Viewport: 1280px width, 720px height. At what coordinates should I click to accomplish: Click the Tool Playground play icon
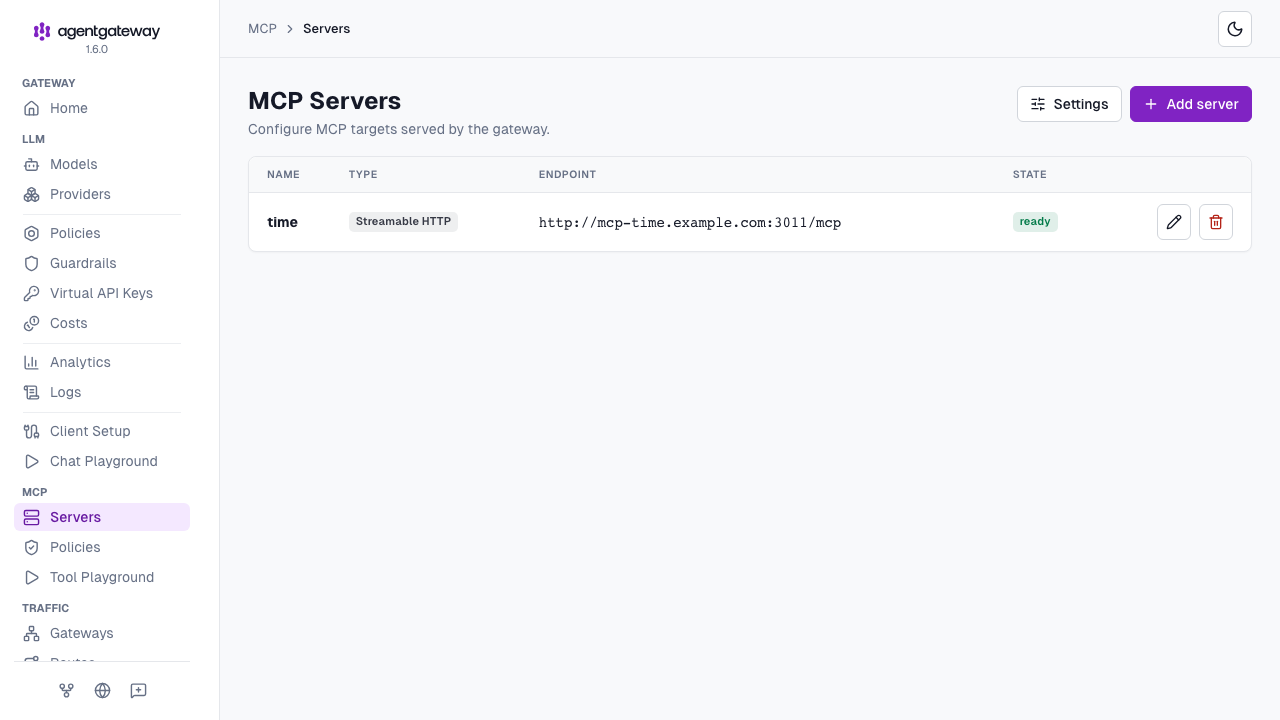pyautogui.click(x=32, y=577)
